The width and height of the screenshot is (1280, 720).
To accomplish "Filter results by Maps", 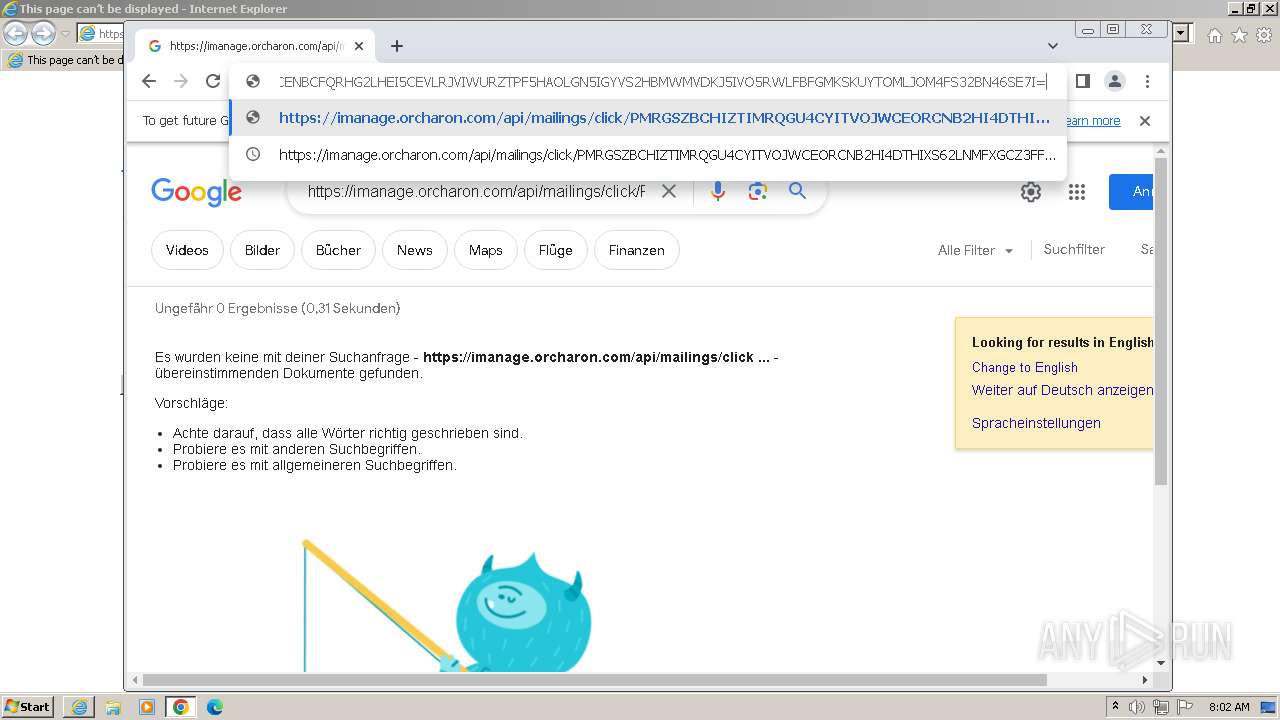I will click(485, 250).
